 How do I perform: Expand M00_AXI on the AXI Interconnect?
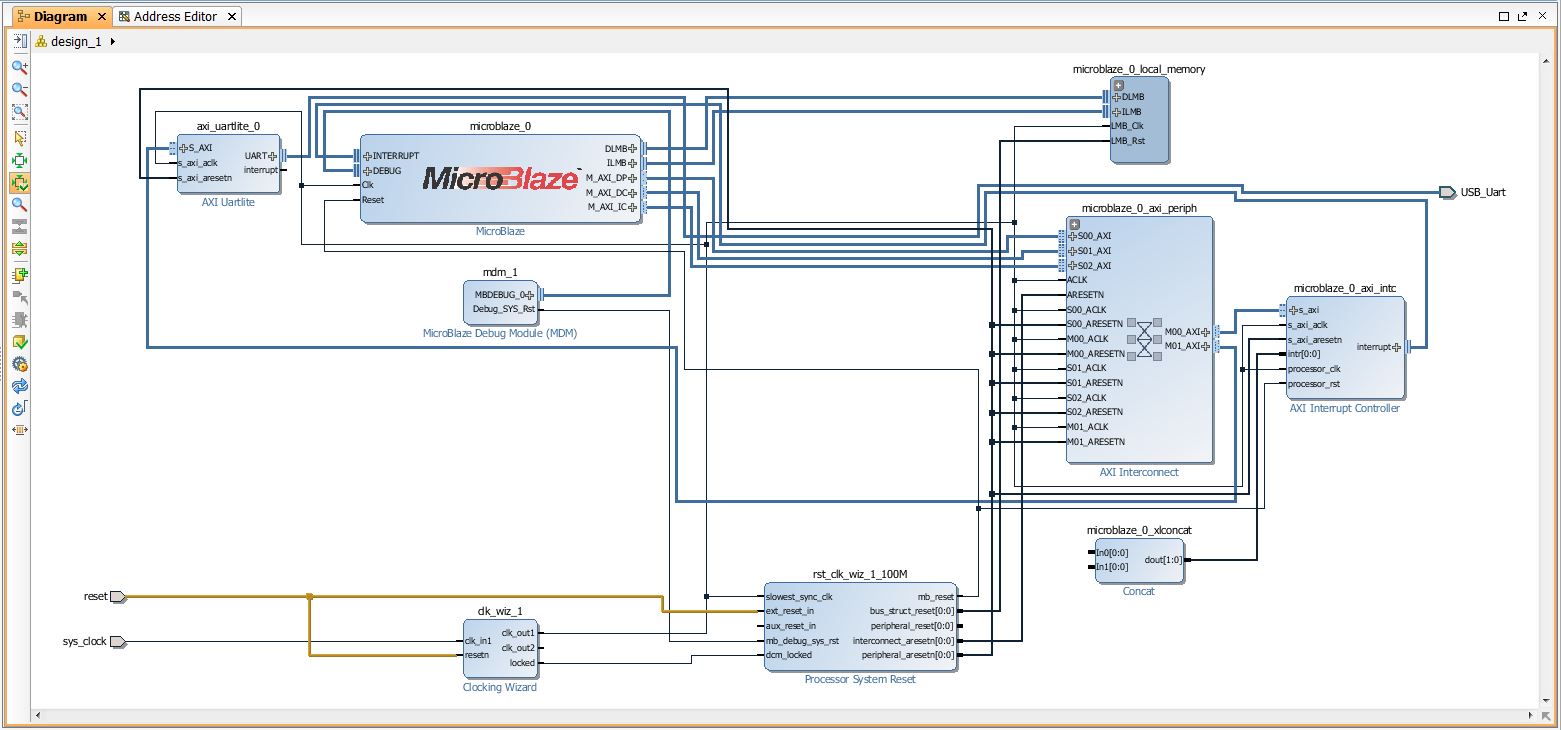[1206, 332]
